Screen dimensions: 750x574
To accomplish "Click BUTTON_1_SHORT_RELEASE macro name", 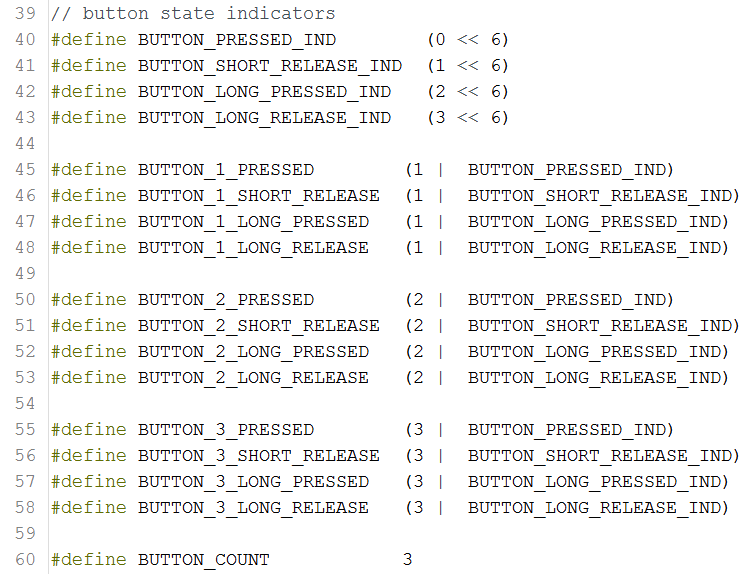I will [x=259, y=196].
